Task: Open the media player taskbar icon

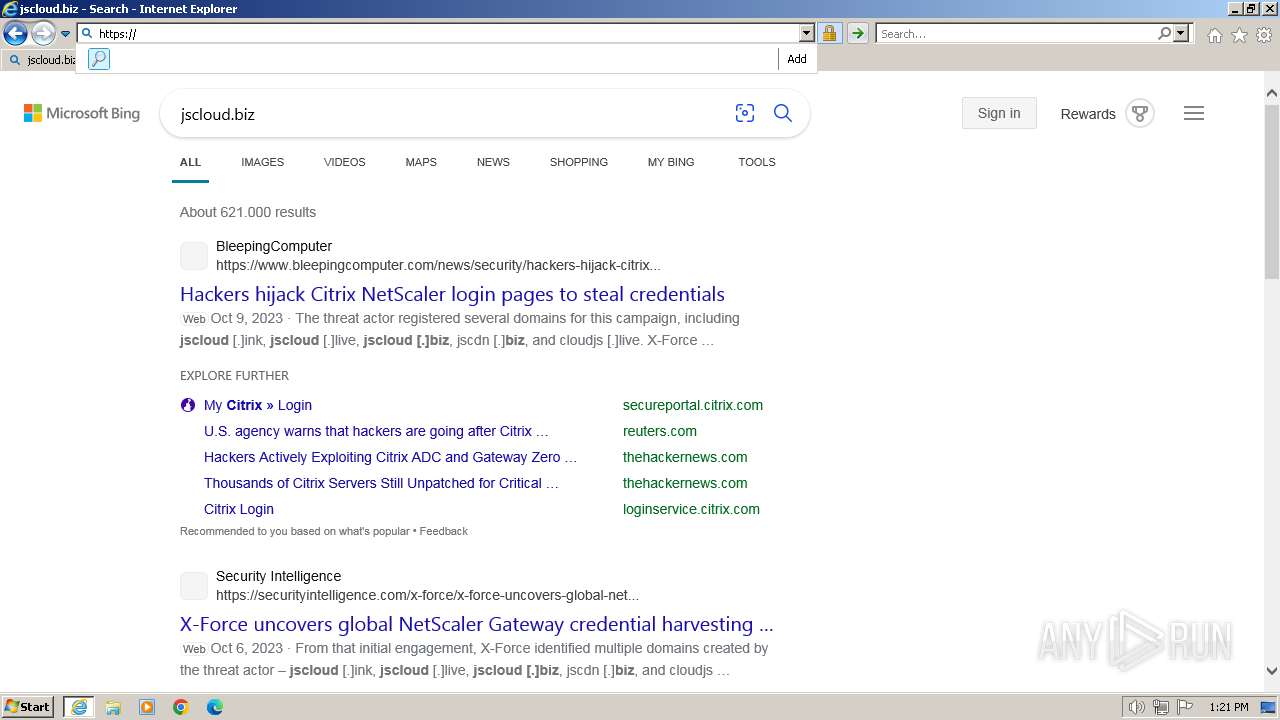Action: click(x=147, y=707)
